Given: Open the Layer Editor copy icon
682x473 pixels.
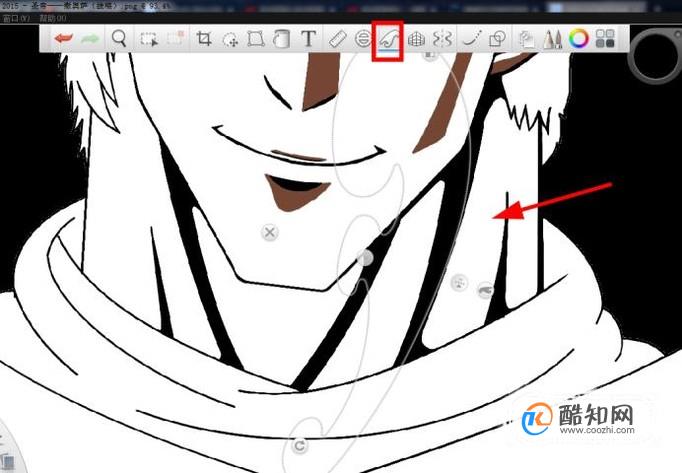Looking at the screenshot, I should point(527,39).
